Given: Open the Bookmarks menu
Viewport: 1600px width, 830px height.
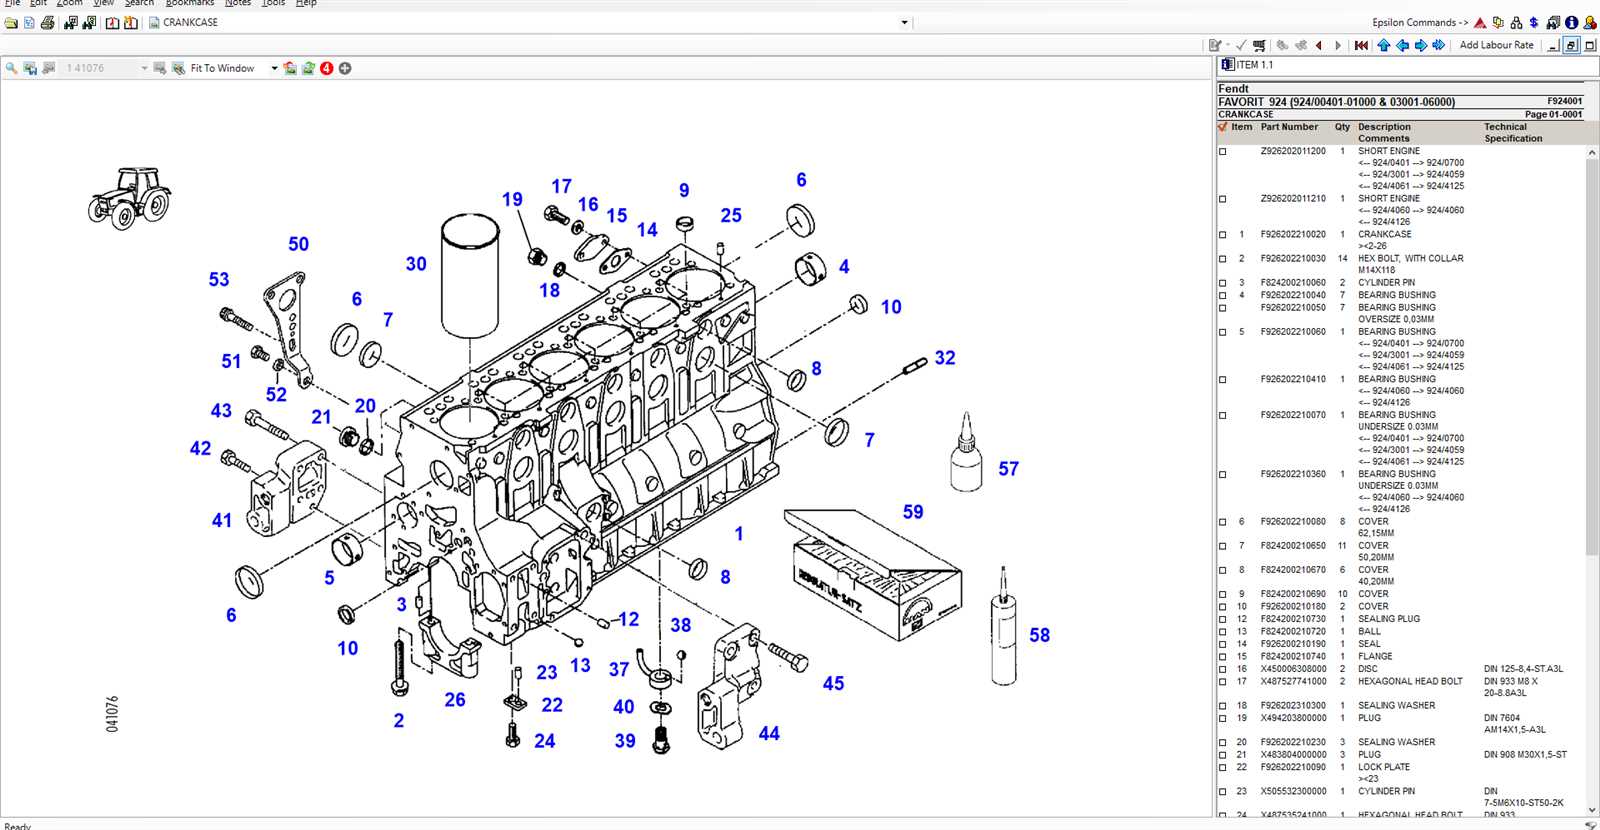Looking at the screenshot, I should point(189,3).
